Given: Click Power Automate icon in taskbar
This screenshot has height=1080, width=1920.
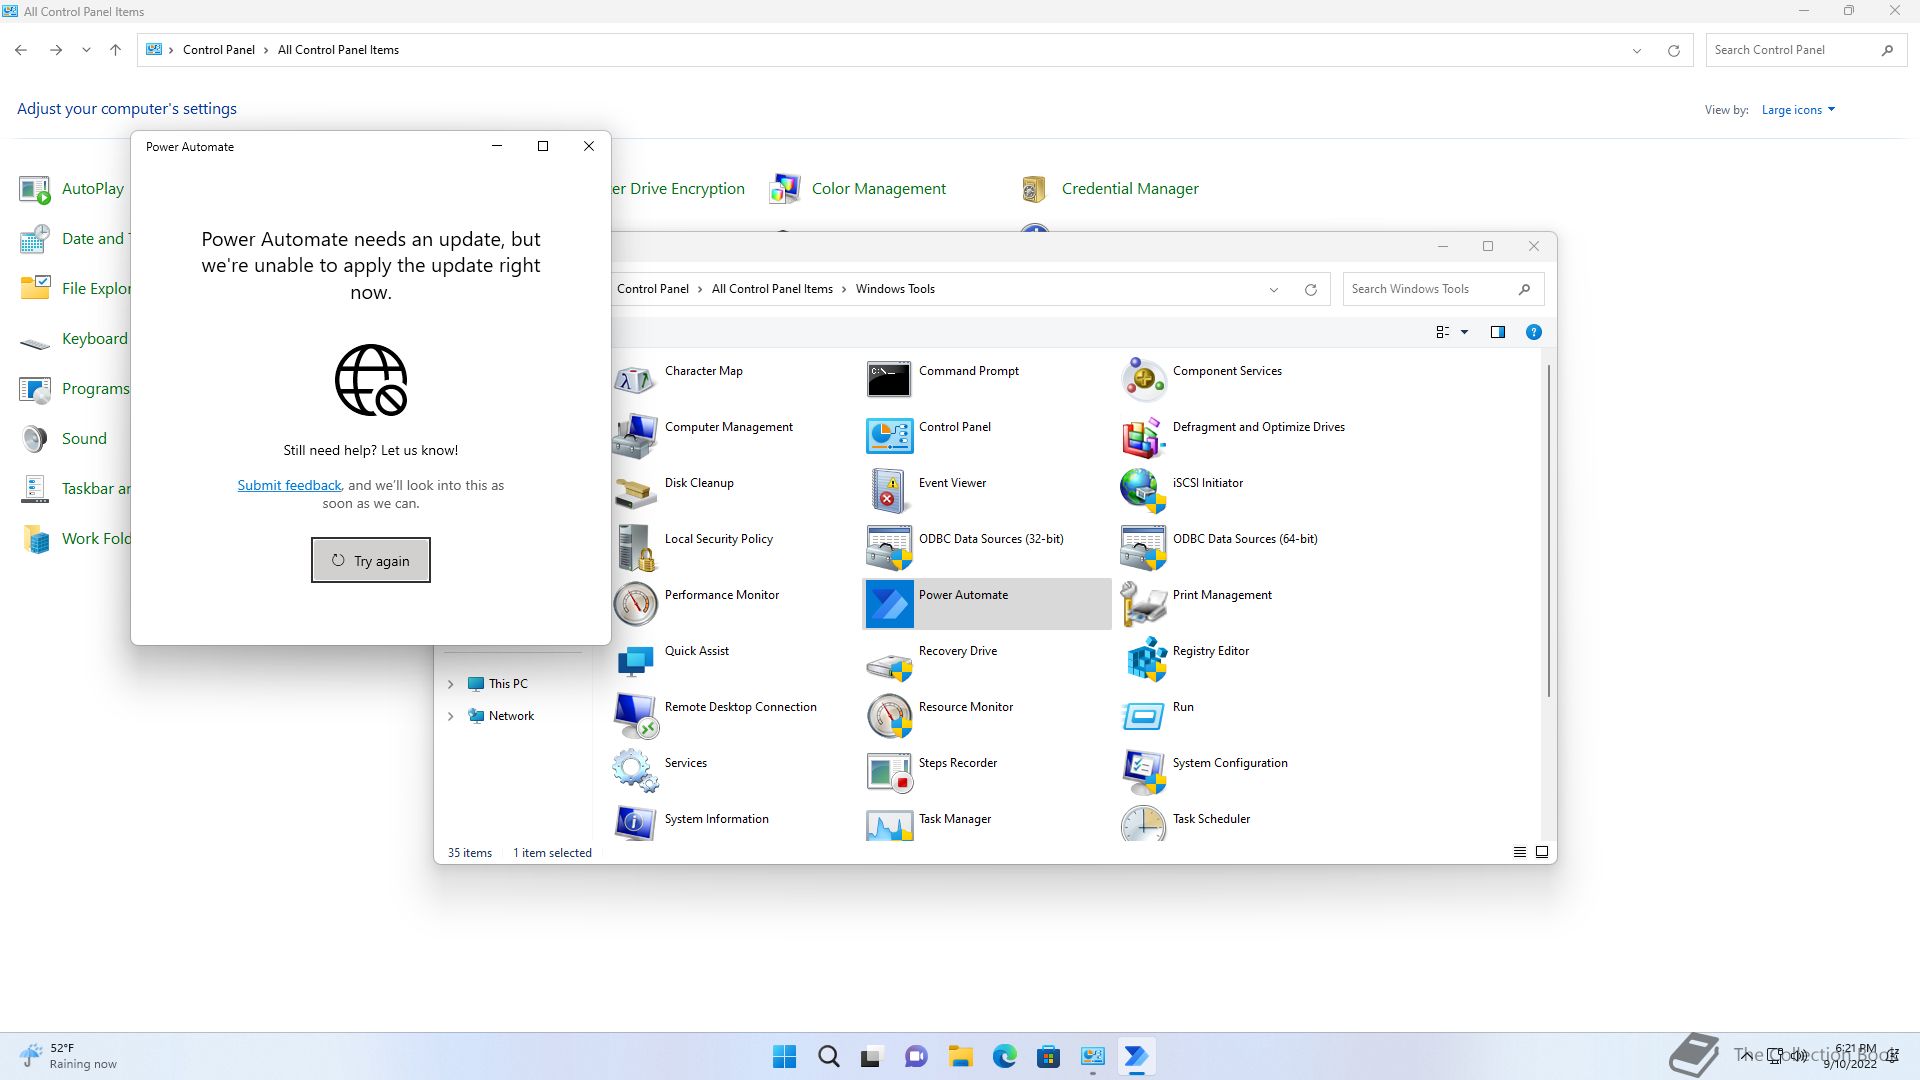Looking at the screenshot, I should click(x=1136, y=1057).
